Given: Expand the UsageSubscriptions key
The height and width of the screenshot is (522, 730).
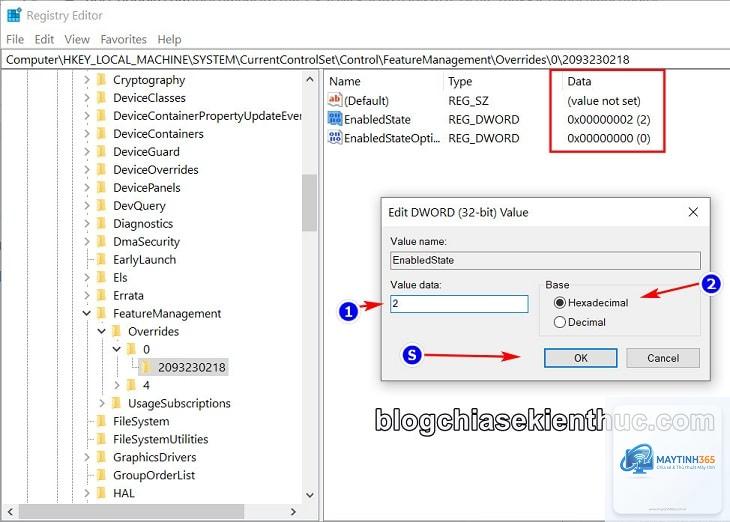Looking at the screenshot, I should [102, 403].
